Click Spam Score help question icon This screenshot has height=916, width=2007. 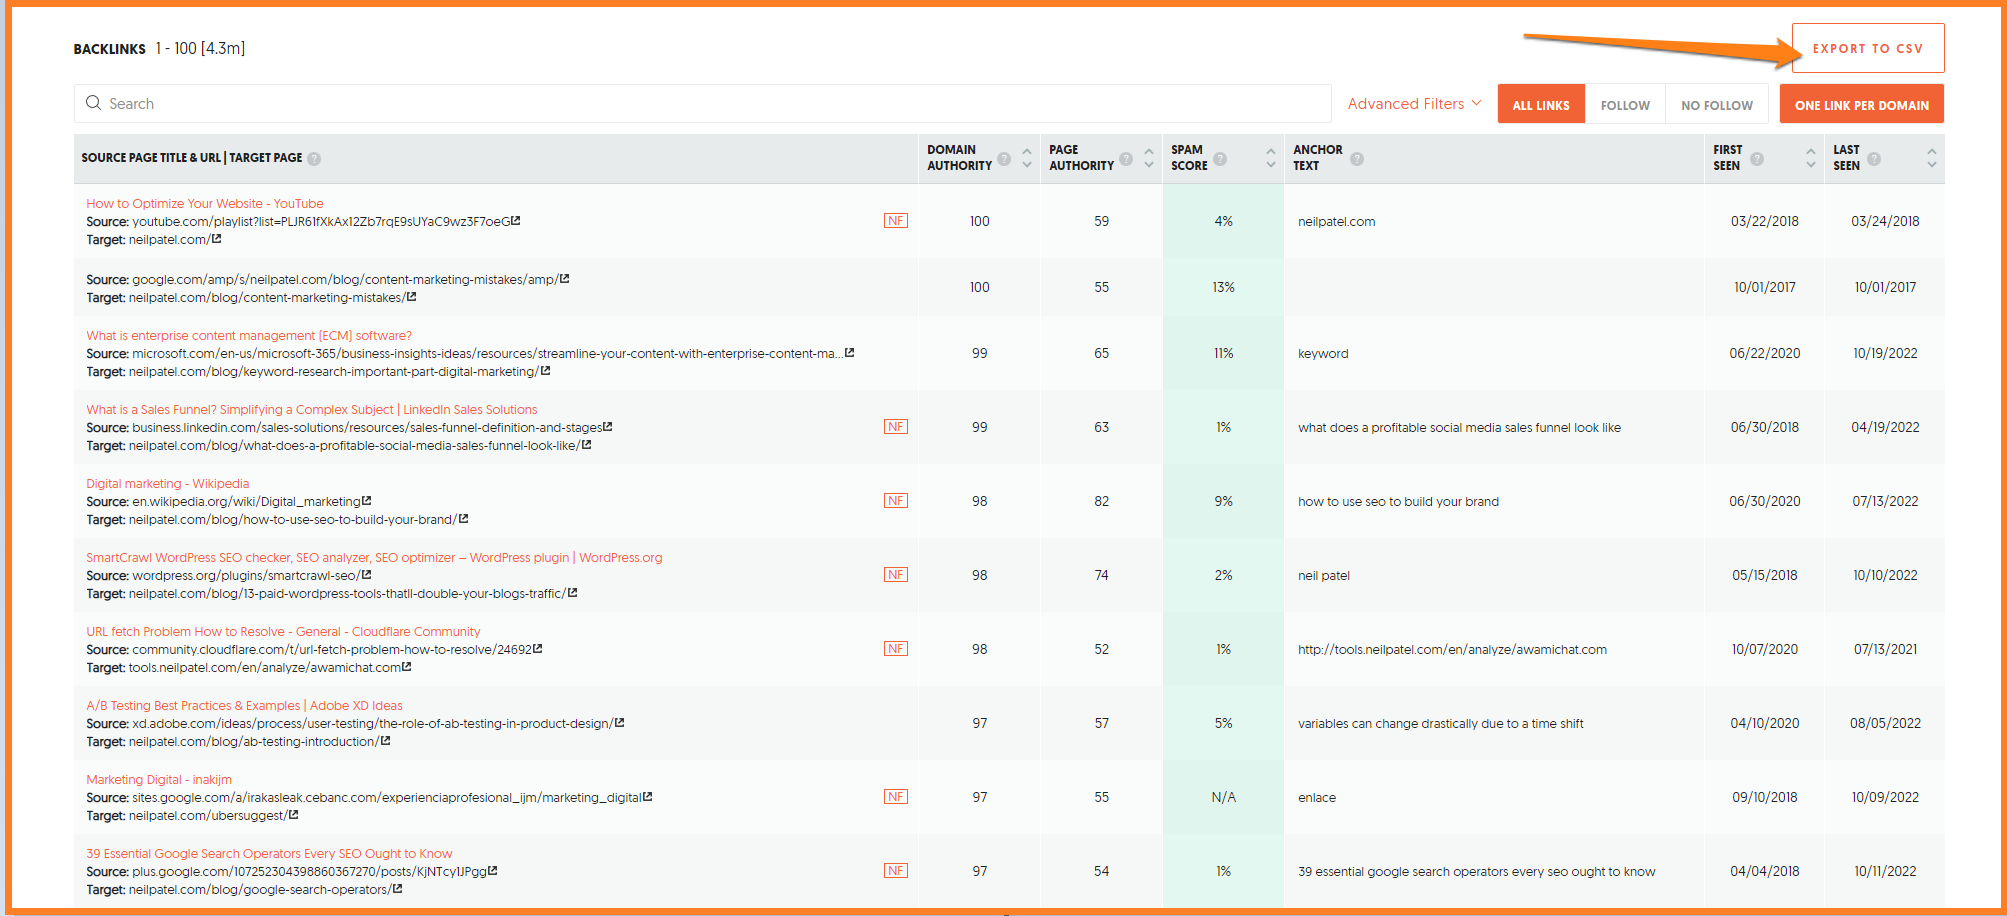click(1220, 159)
